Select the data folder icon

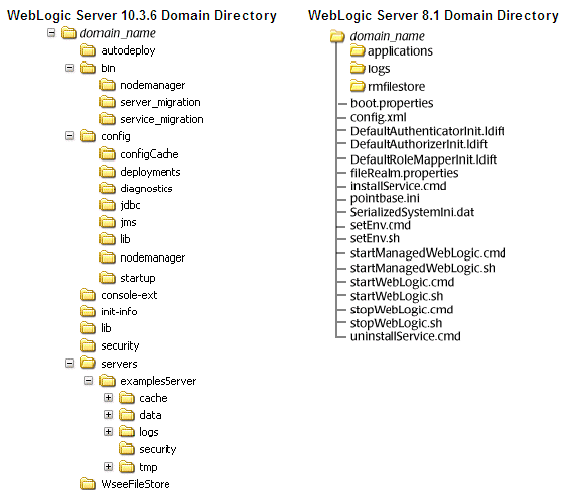(x=127, y=415)
